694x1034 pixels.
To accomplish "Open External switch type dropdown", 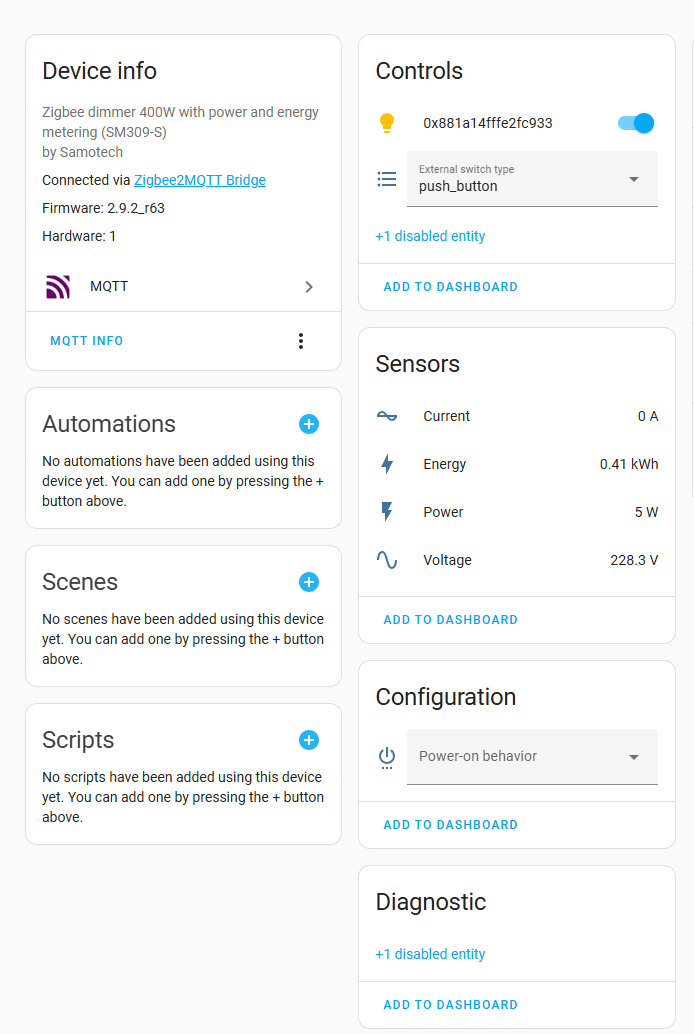I will click(532, 179).
